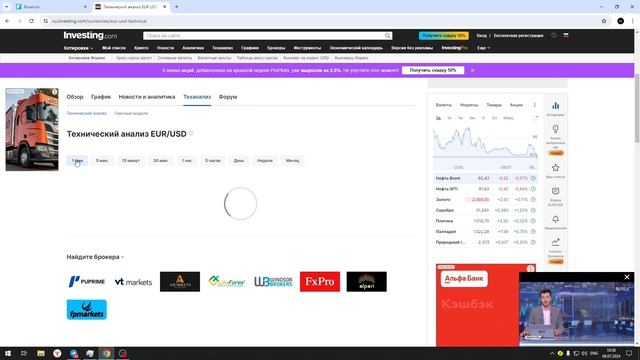Click the clock icon on Палладий row
The height and width of the screenshot is (360, 640).
[533, 231]
